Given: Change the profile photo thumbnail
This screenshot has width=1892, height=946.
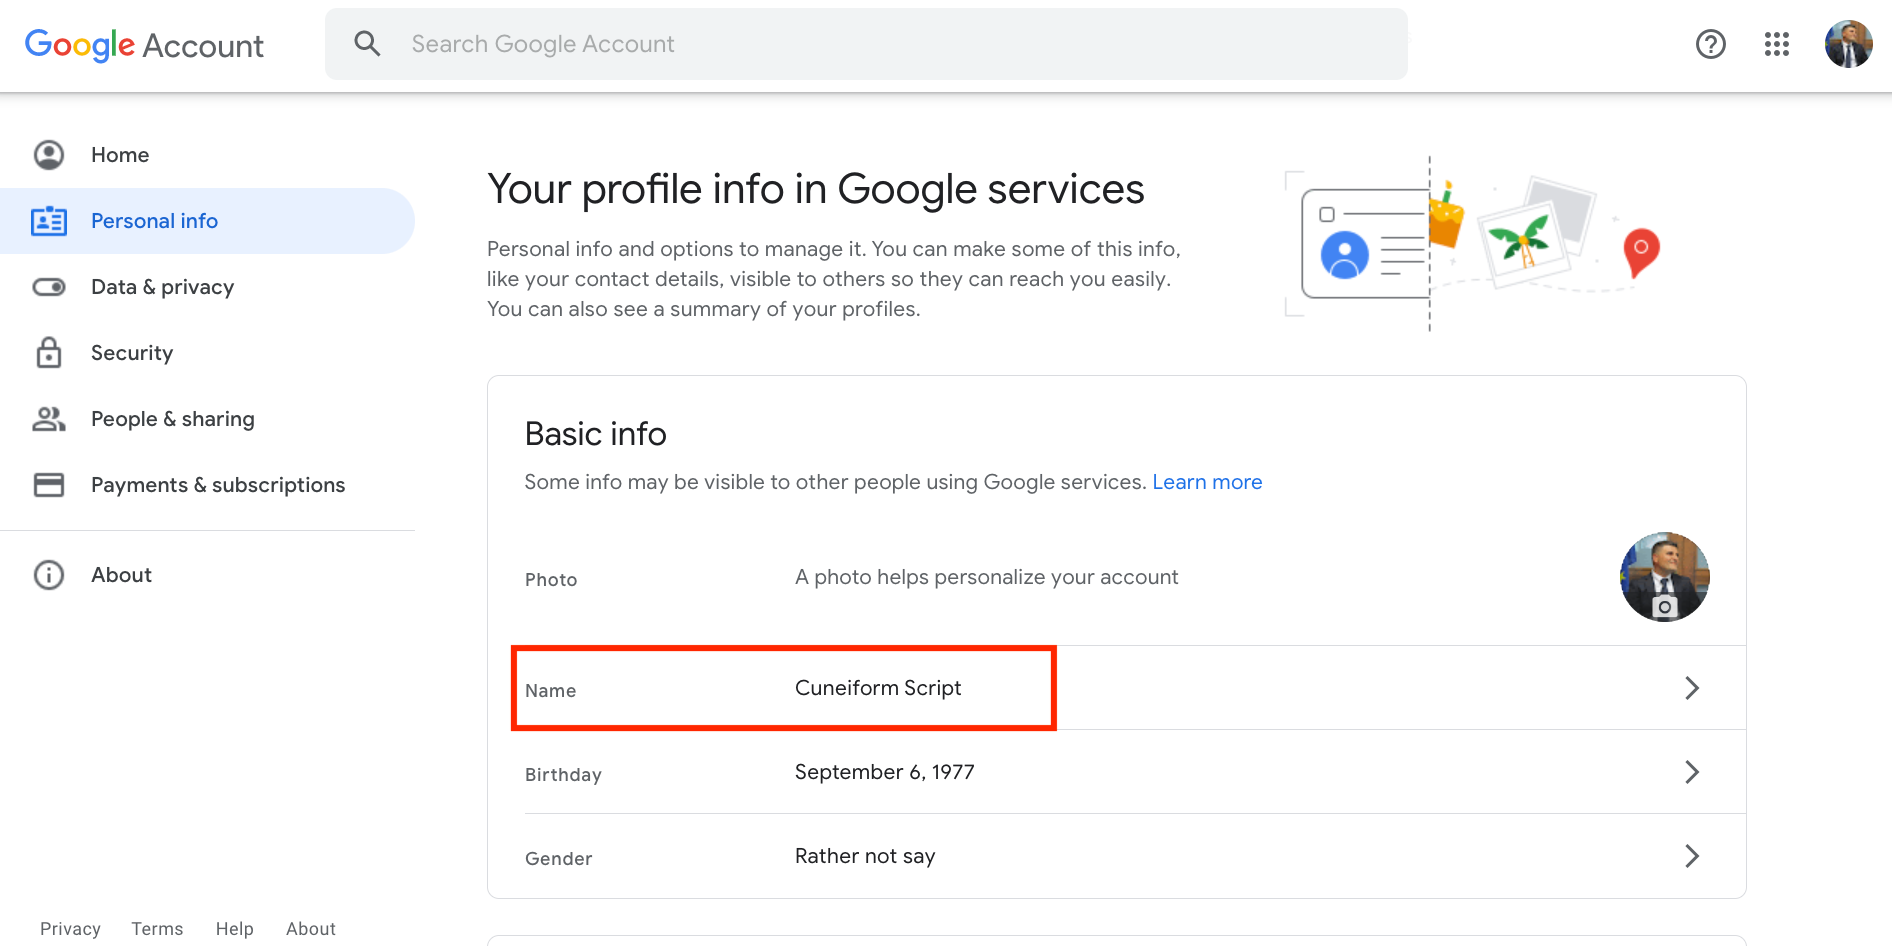Looking at the screenshot, I should (1664, 577).
